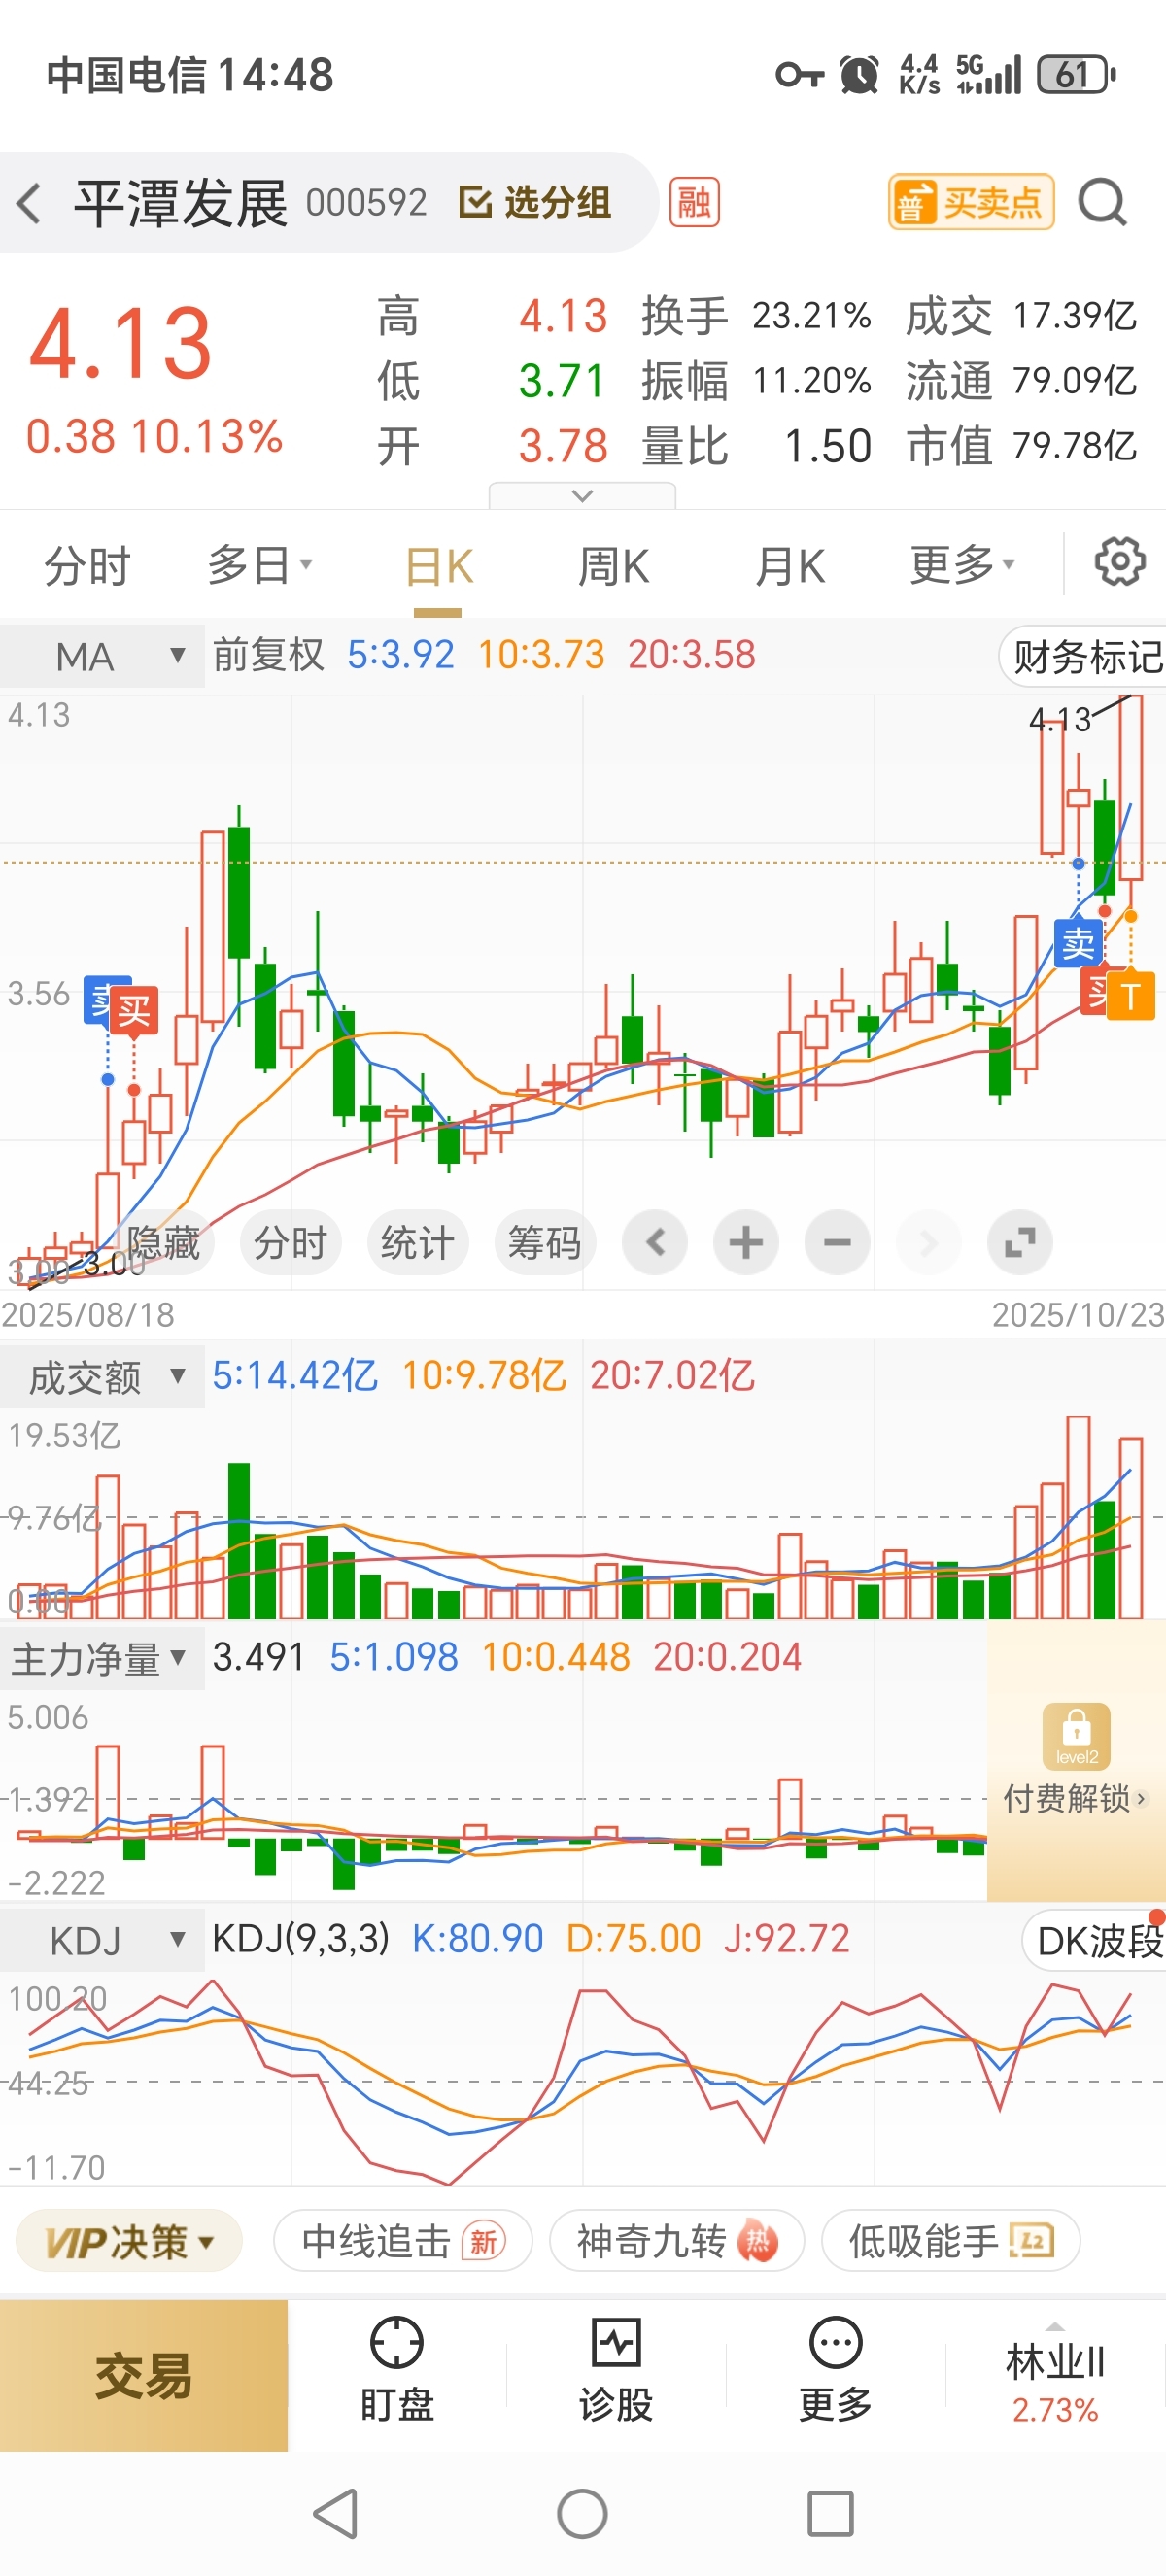The image size is (1166, 2576).
Task: Open the 买卖点 buy-sell points badge
Action: coord(970,203)
